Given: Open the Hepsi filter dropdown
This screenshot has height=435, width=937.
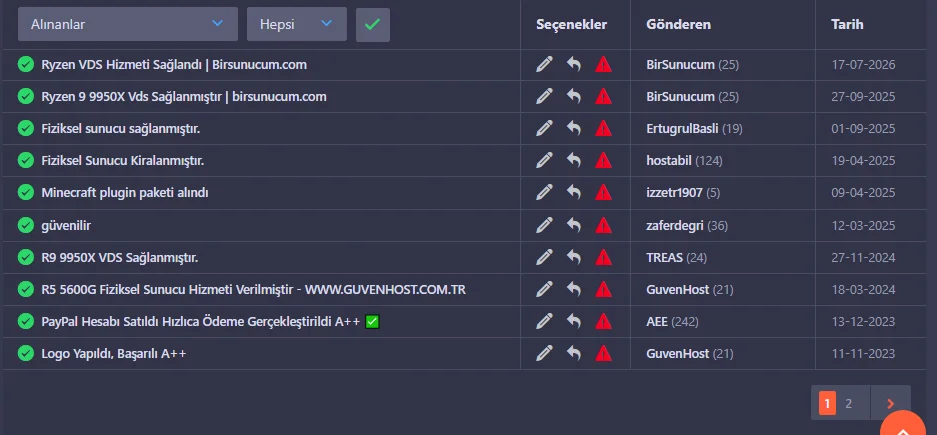Looking at the screenshot, I should 296,24.
